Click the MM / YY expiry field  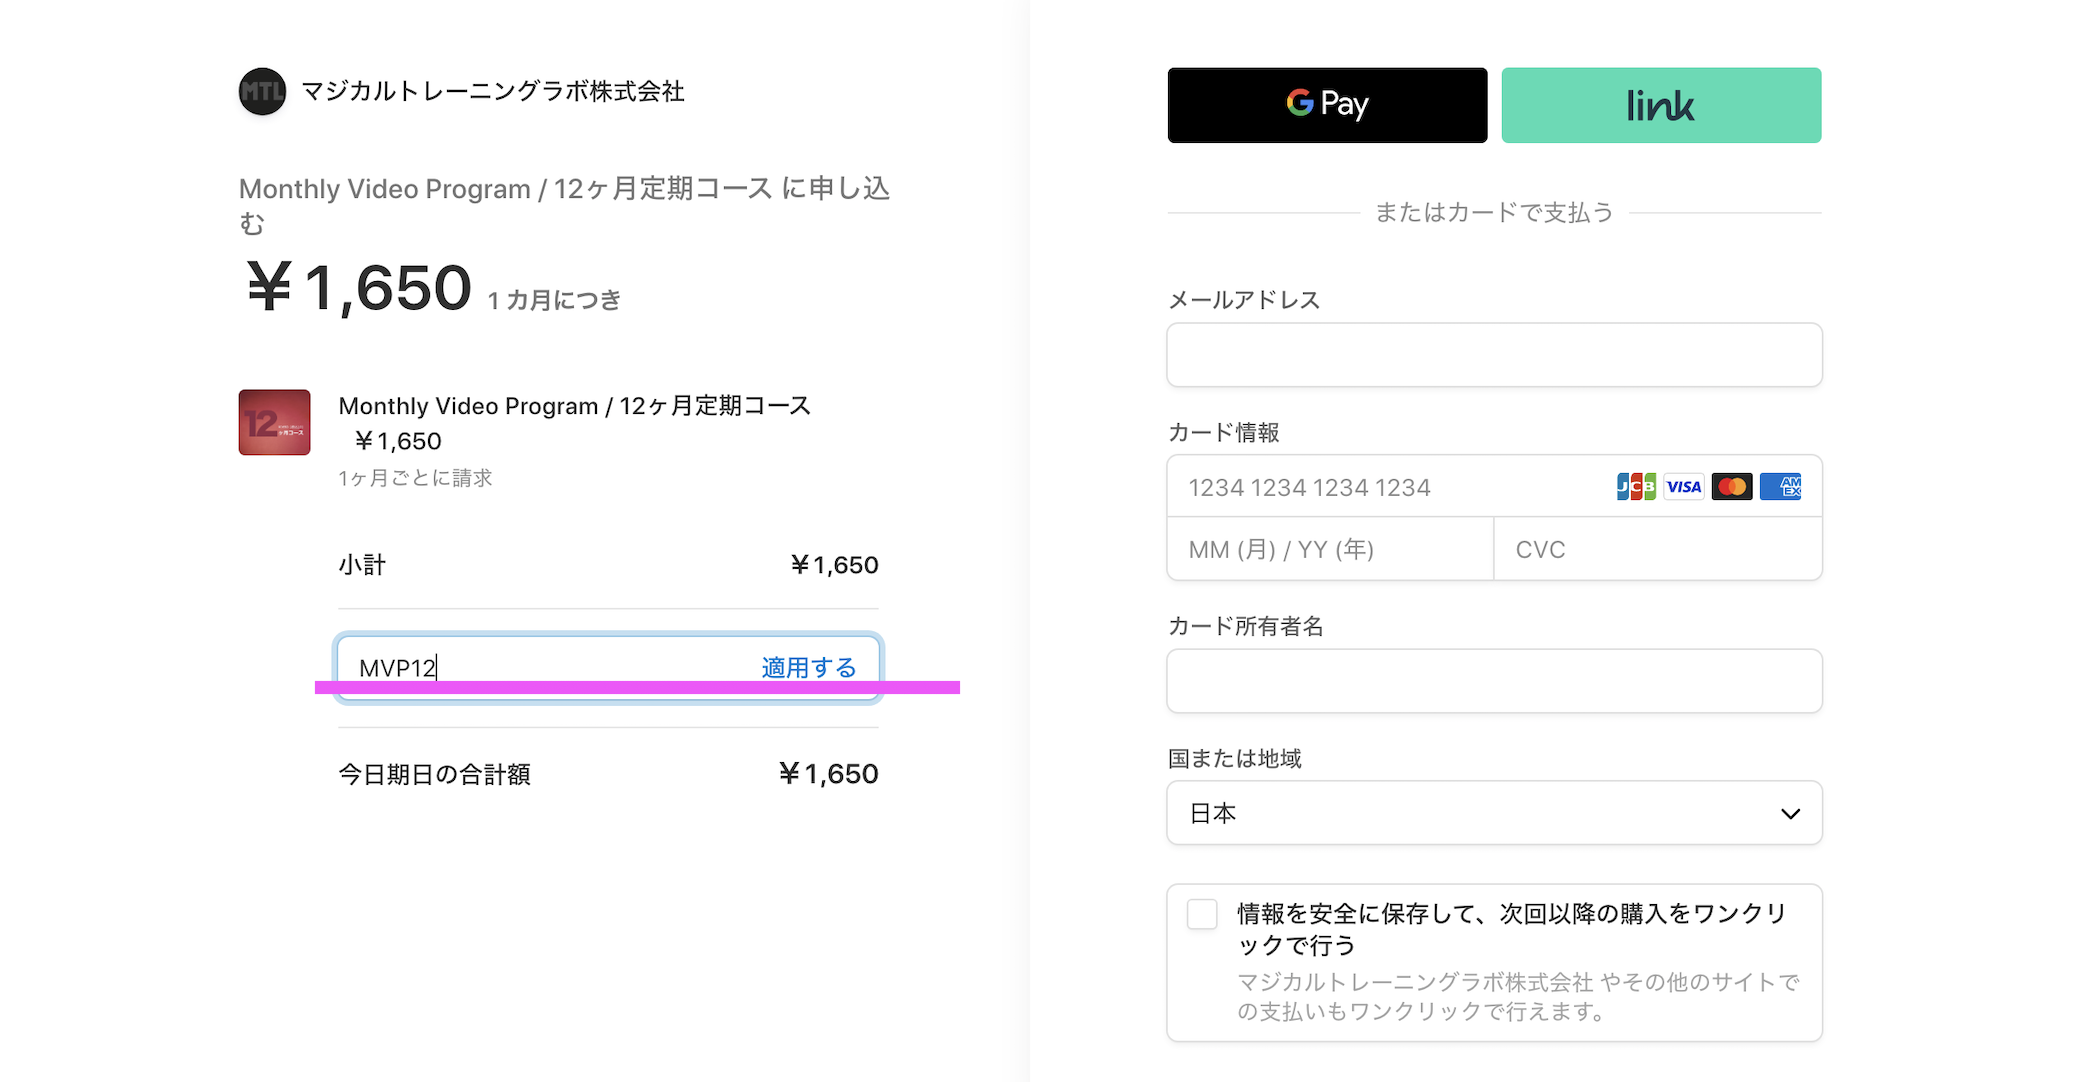(x=1330, y=549)
